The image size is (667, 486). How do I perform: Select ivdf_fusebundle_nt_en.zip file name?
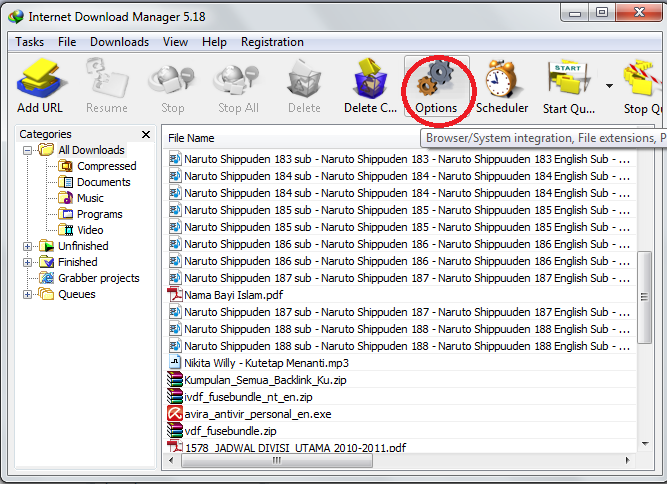tap(248, 397)
